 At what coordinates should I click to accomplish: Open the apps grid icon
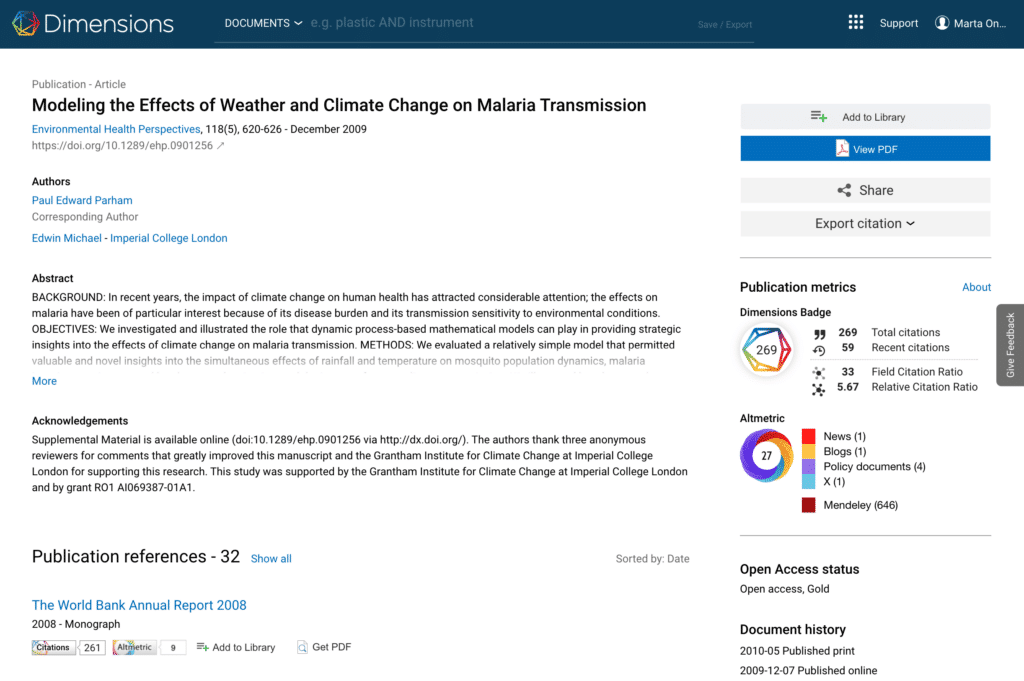(855, 23)
